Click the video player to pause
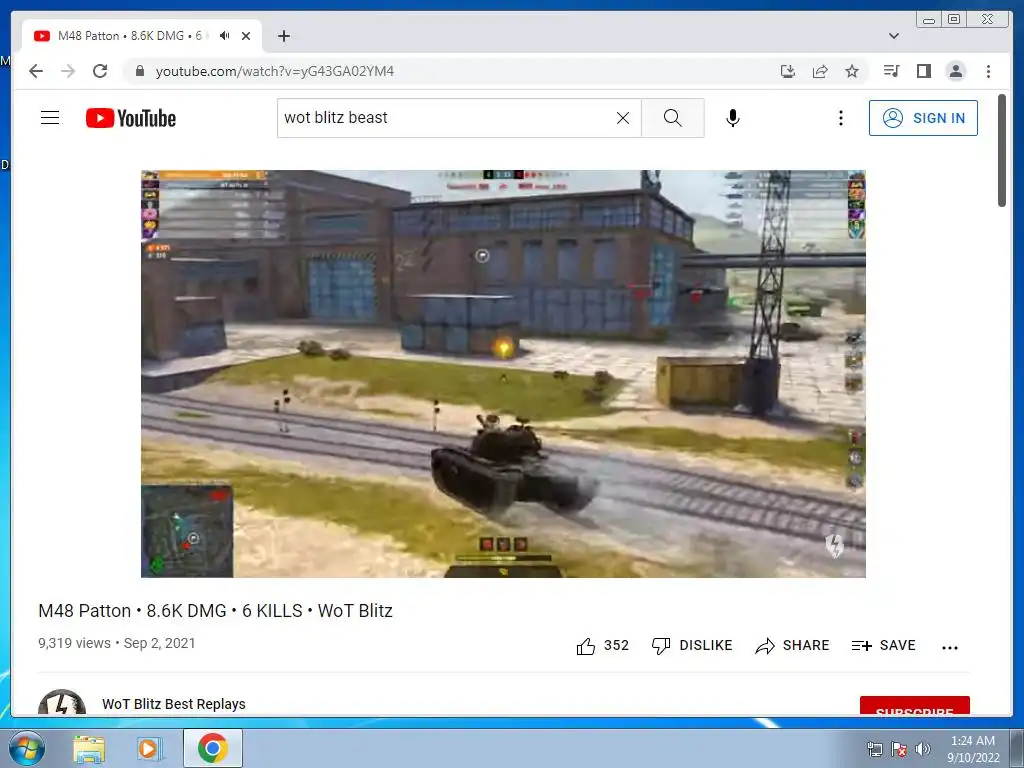1024x768 pixels. [503, 374]
